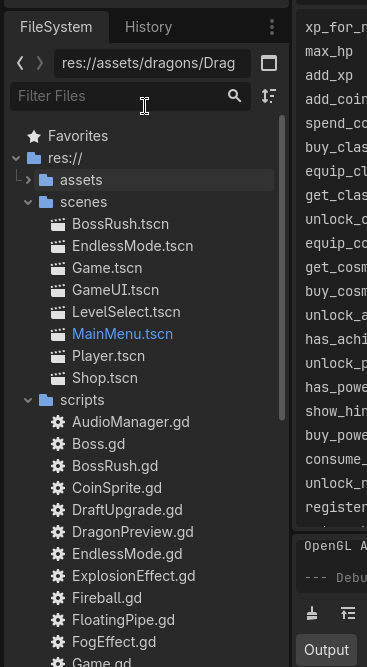Click the Filter Files search field
This screenshot has height=667, width=367.
pyautogui.click(x=130, y=96)
